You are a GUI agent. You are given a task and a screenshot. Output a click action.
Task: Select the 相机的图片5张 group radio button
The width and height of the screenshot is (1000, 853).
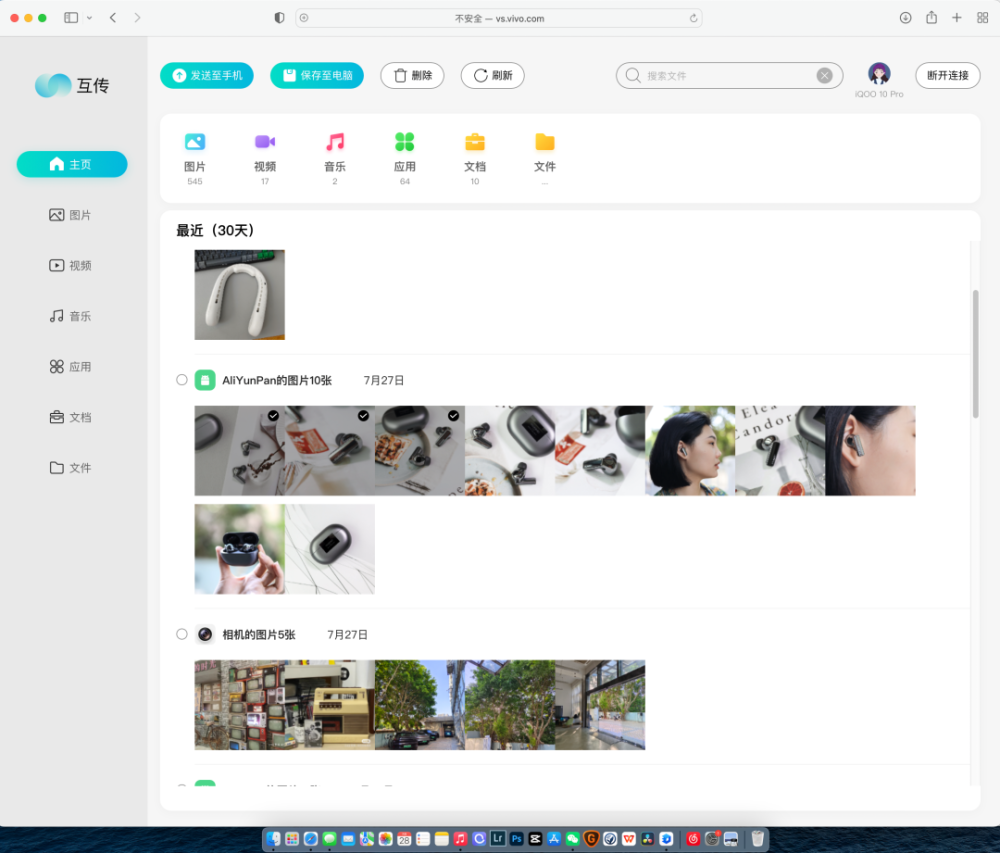182,634
